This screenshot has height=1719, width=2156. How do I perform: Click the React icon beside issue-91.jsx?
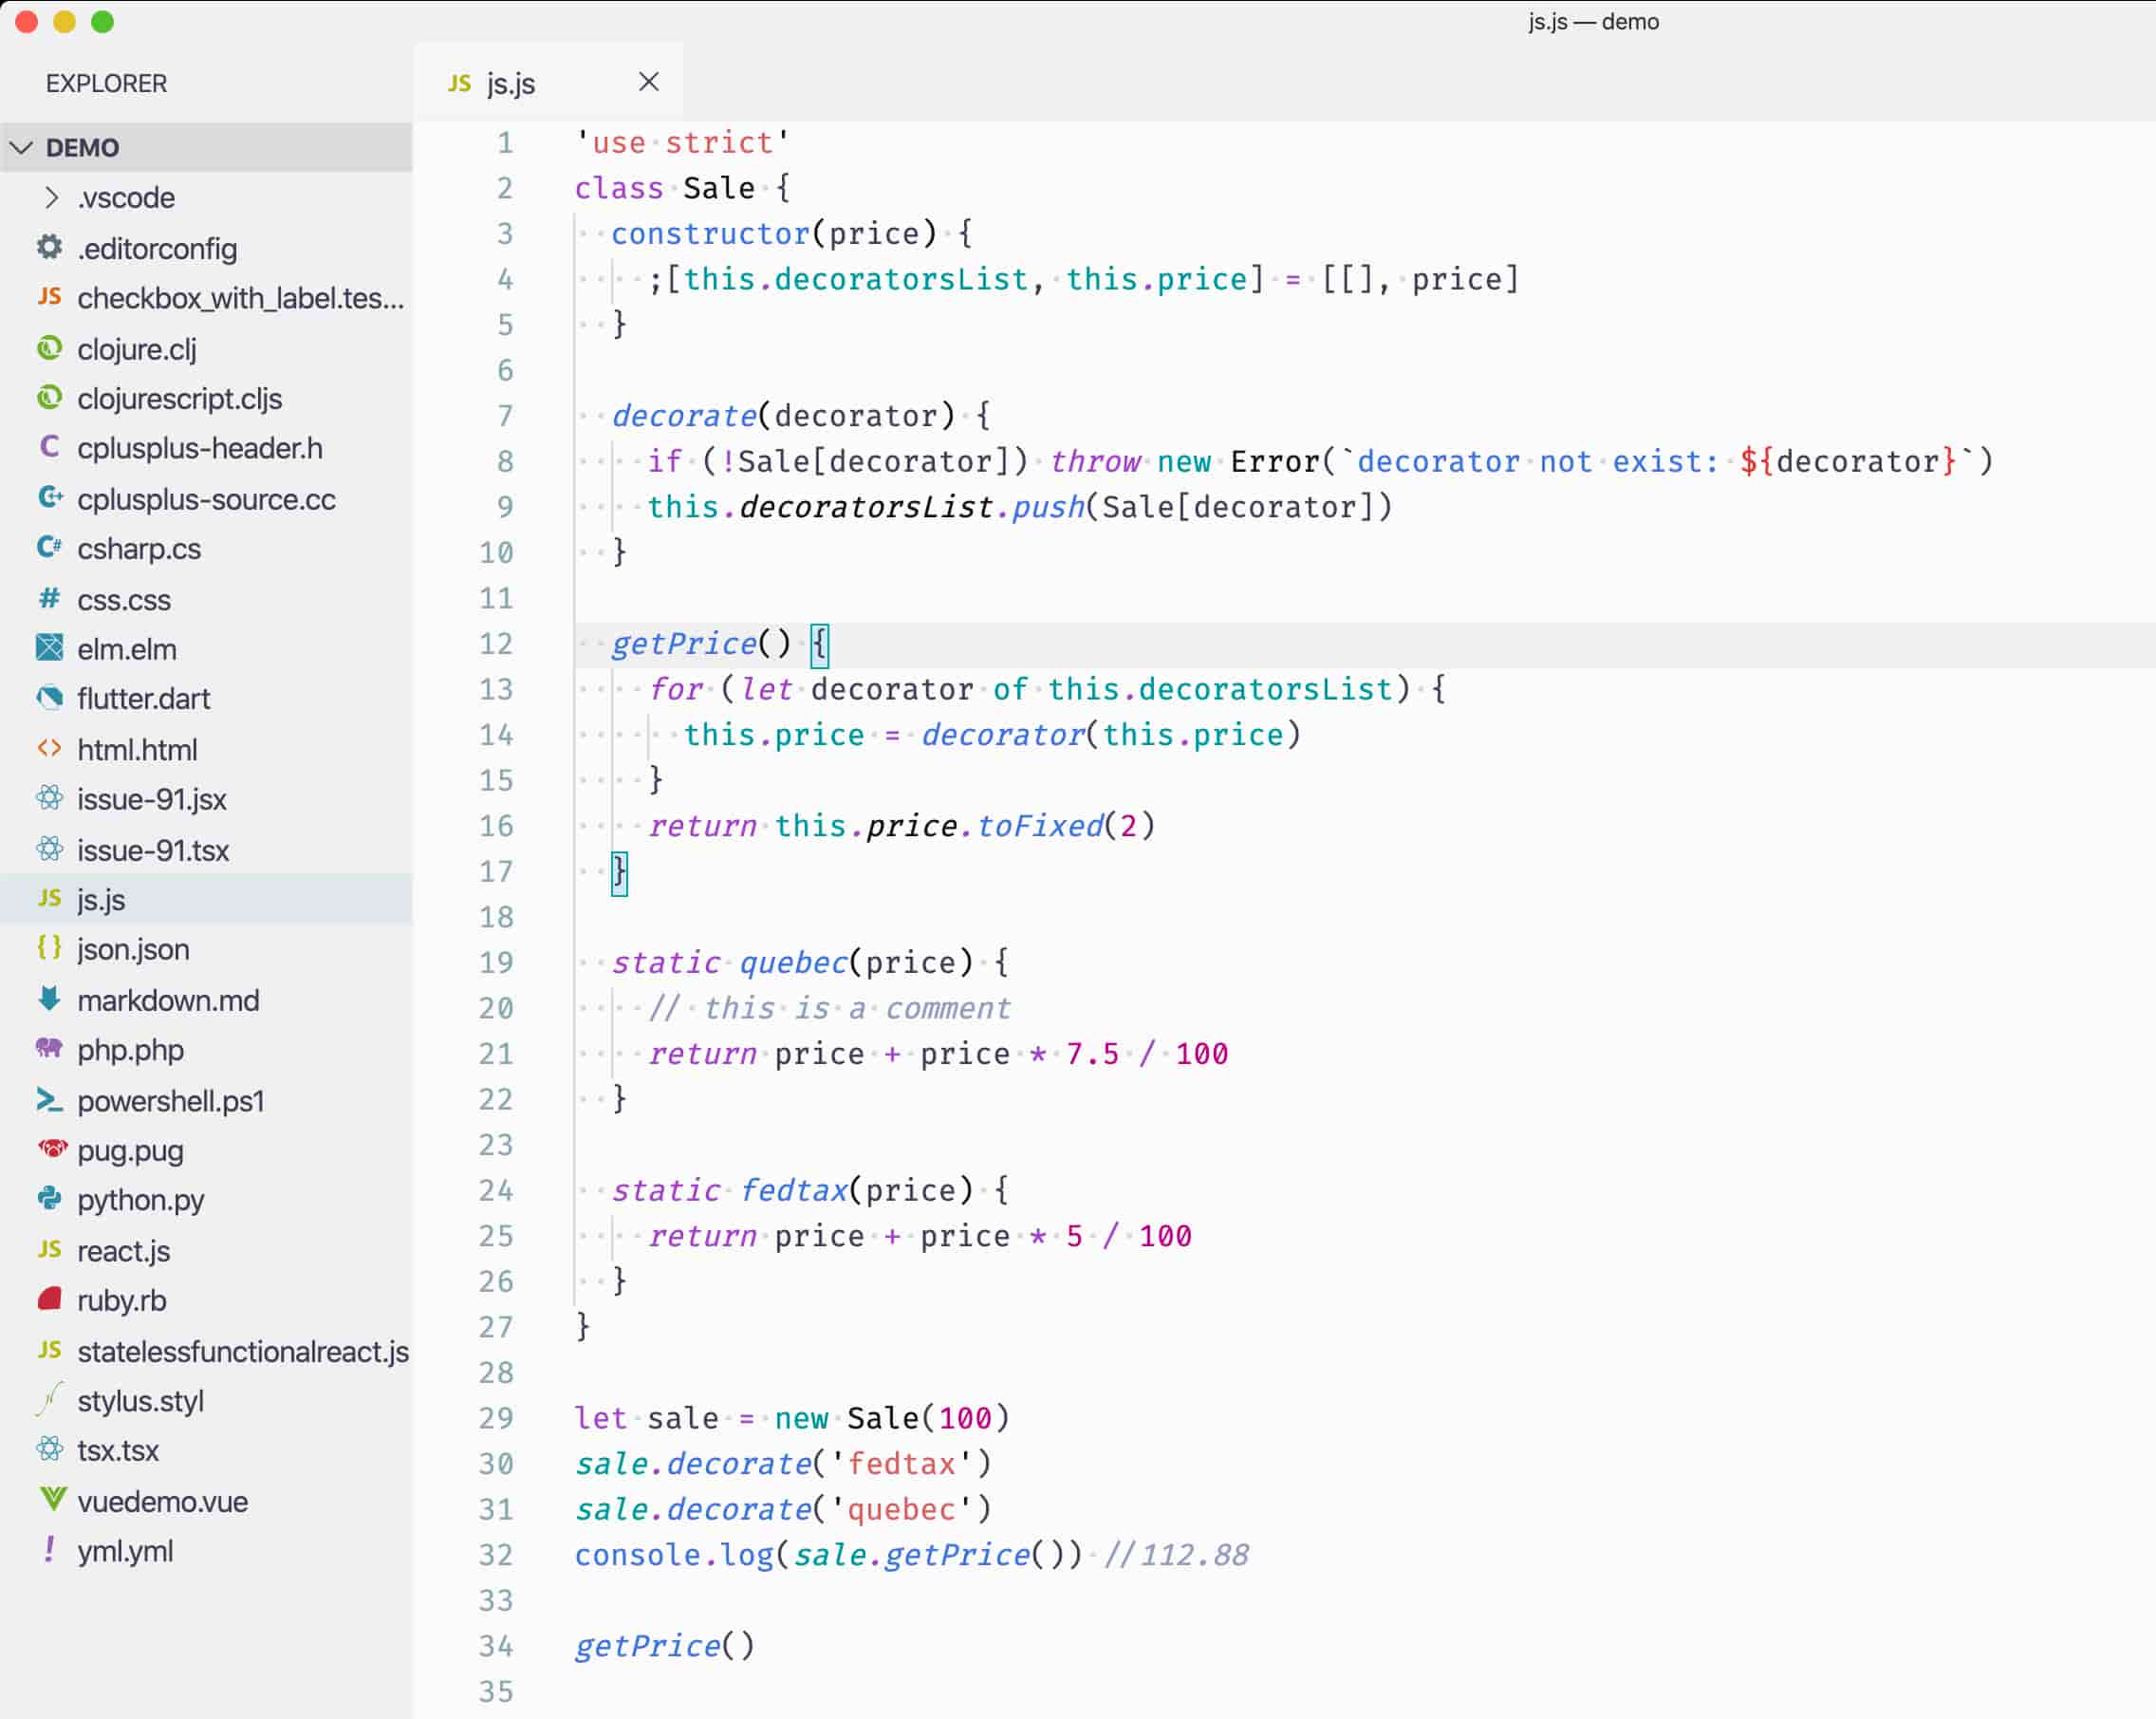click(49, 798)
